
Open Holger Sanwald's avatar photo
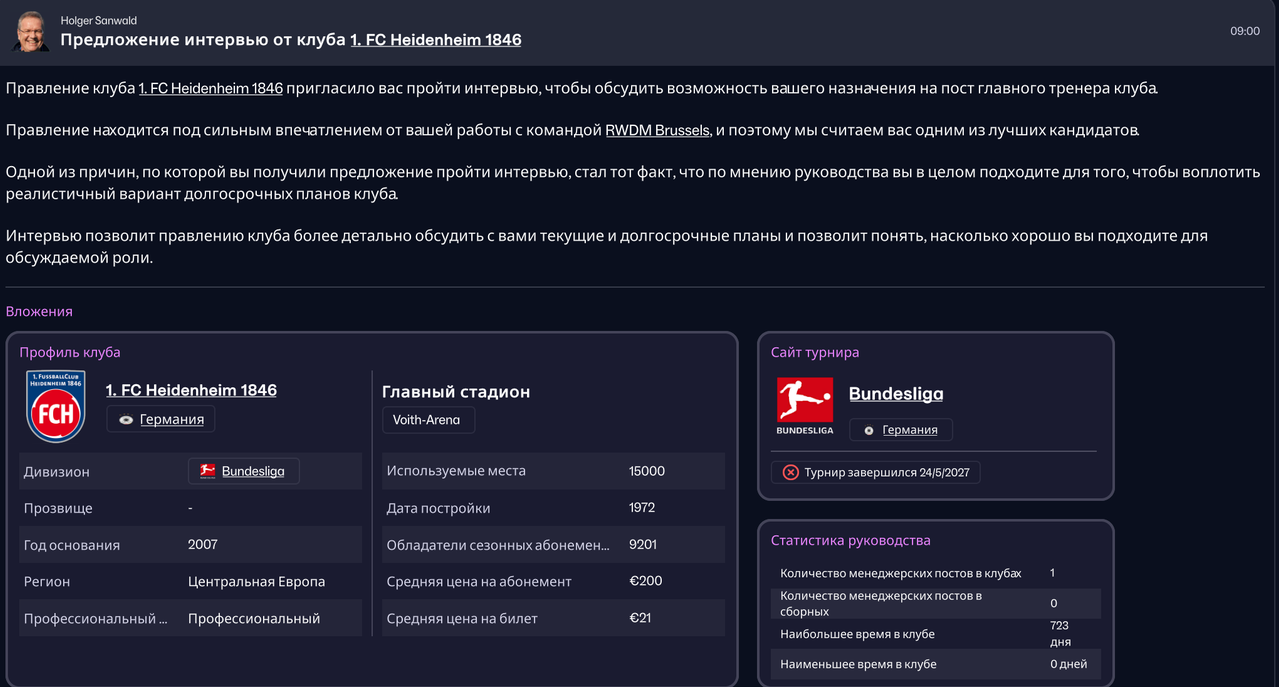(x=31, y=31)
